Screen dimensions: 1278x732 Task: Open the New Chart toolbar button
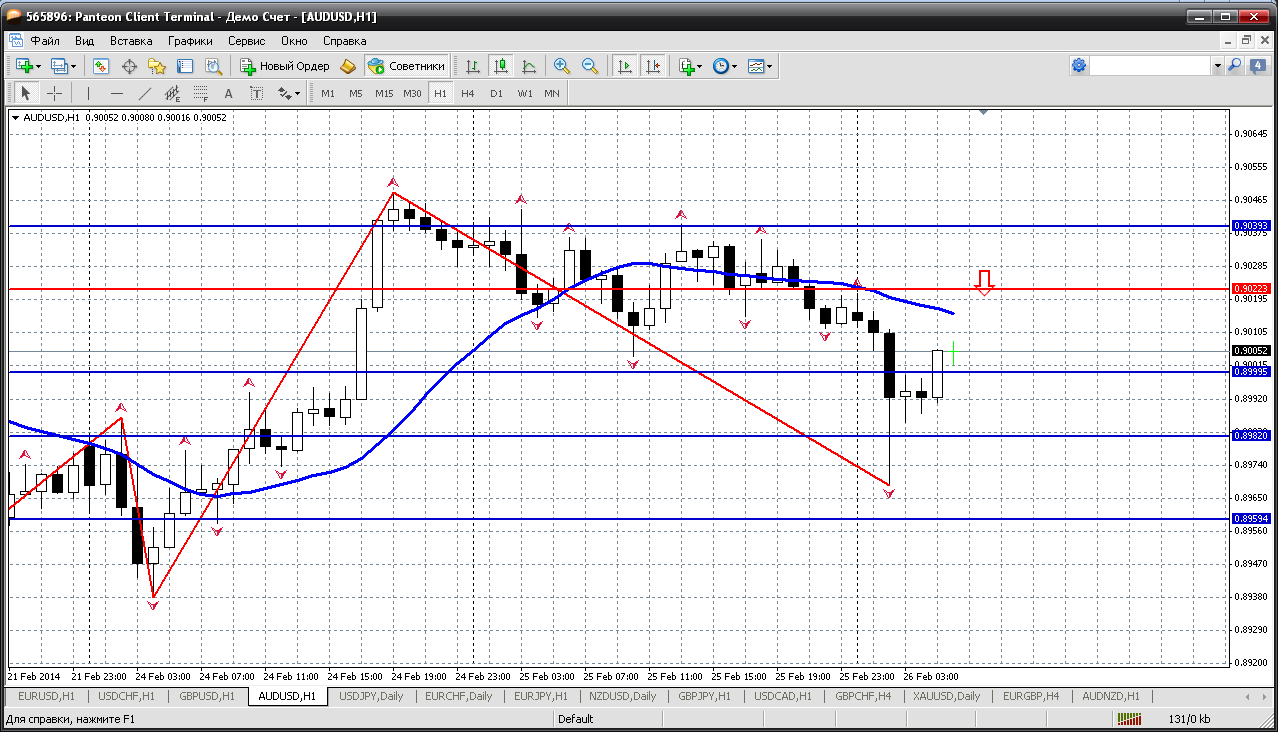click(28, 66)
